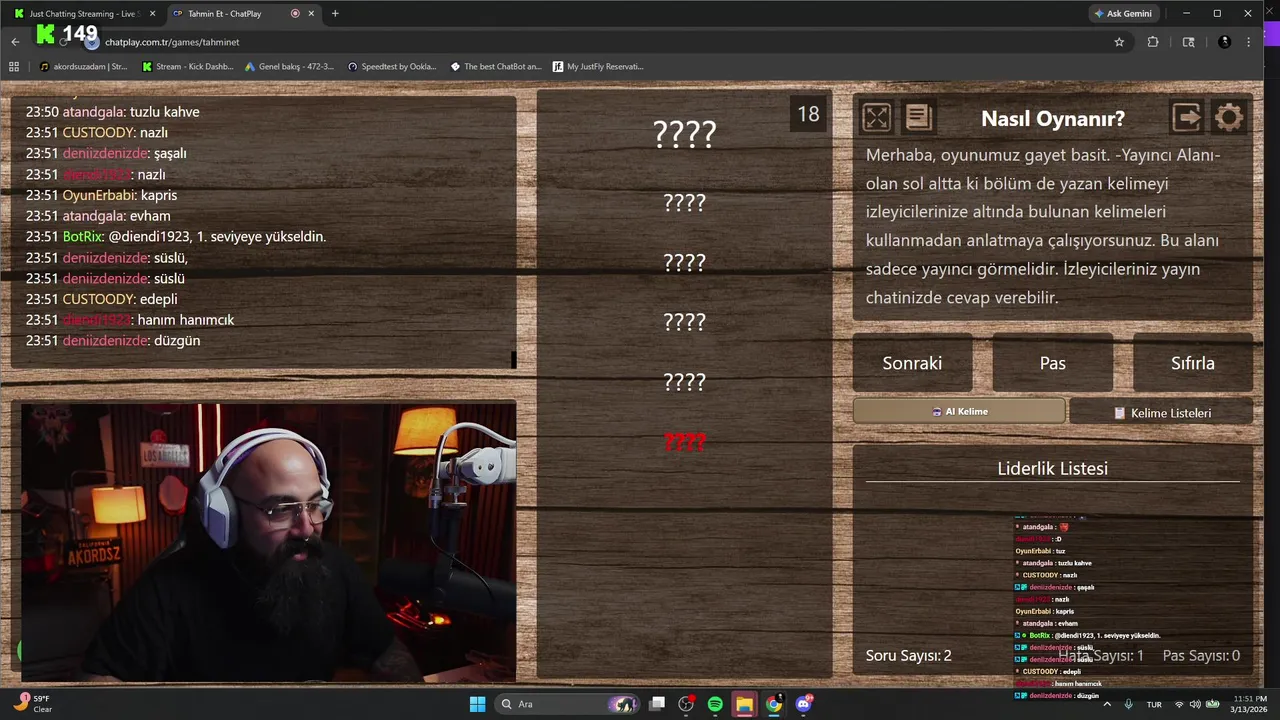Click the Sonraki button

point(912,363)
